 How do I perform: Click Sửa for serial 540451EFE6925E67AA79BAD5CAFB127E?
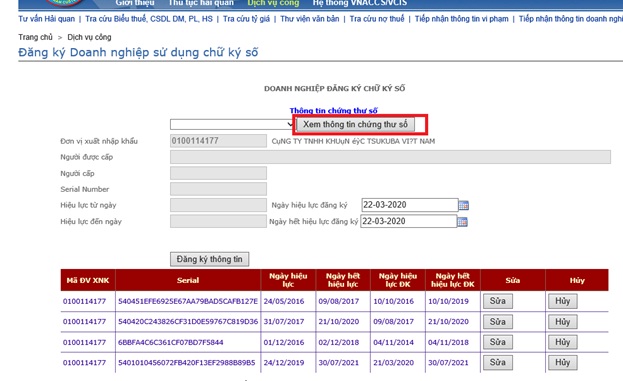coord(497,301)
